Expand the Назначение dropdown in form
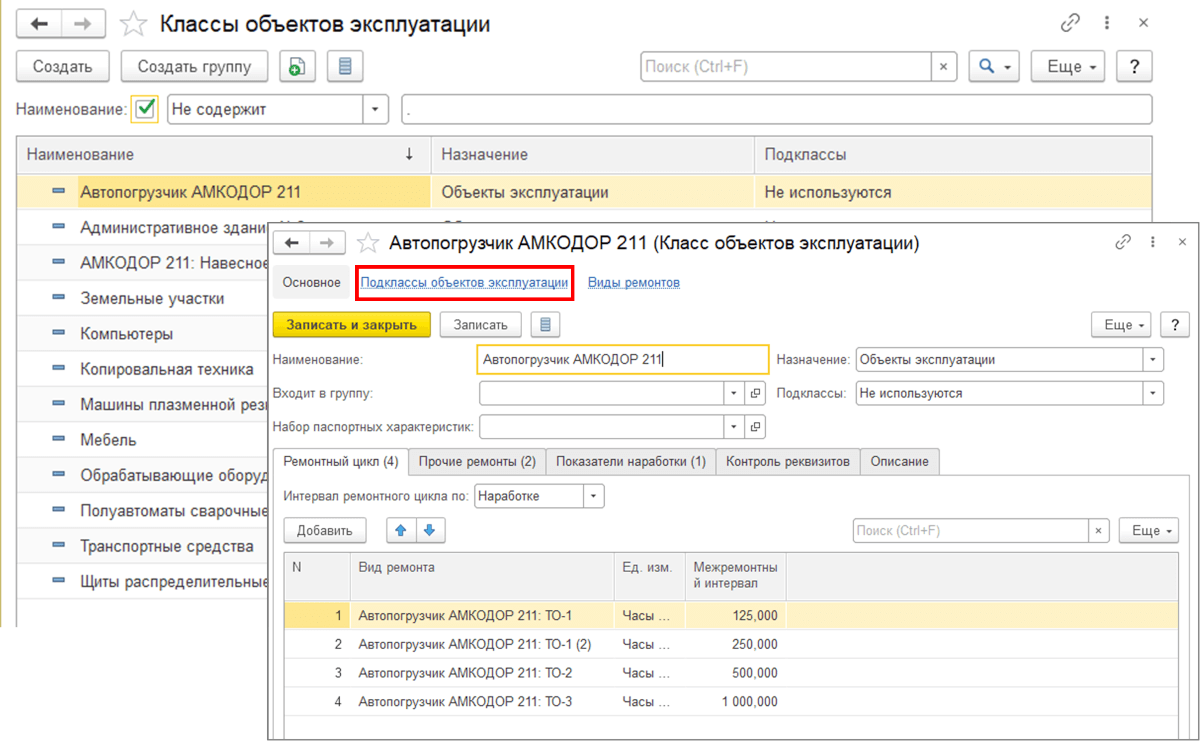 pyautogui.click(x=1154, y=359)
